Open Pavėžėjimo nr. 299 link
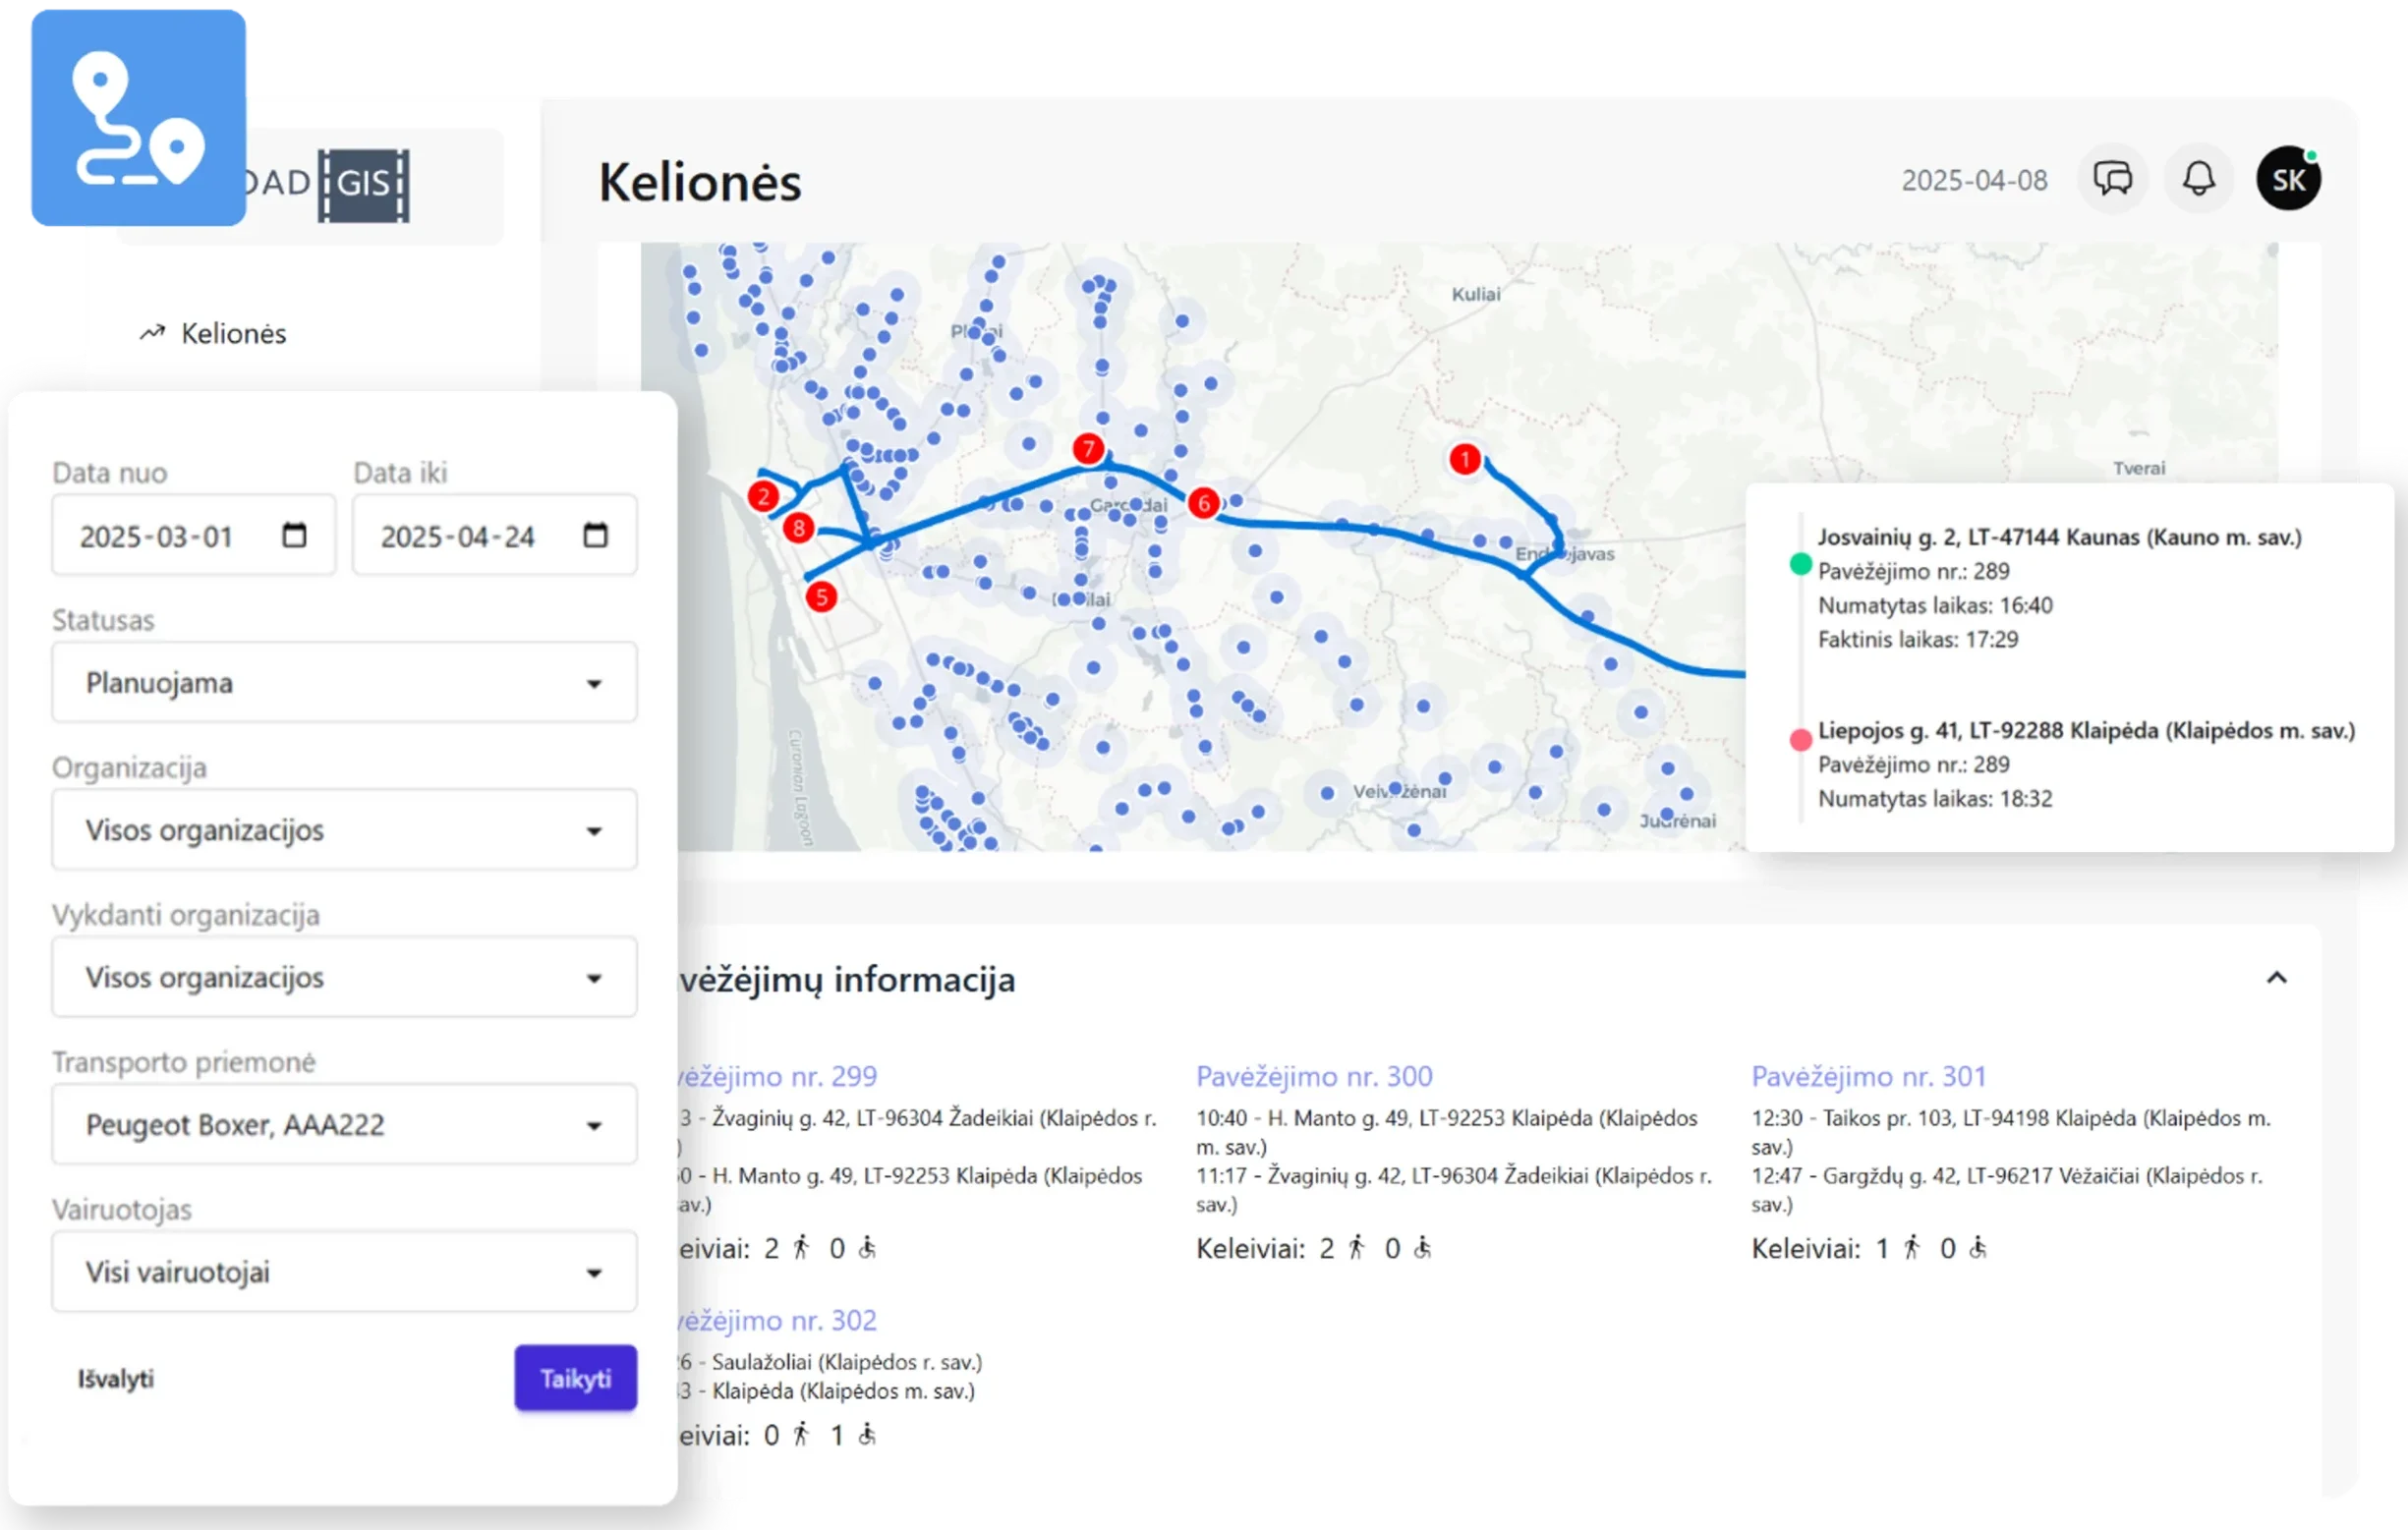2408x1530 pixels. (778, 1076)
